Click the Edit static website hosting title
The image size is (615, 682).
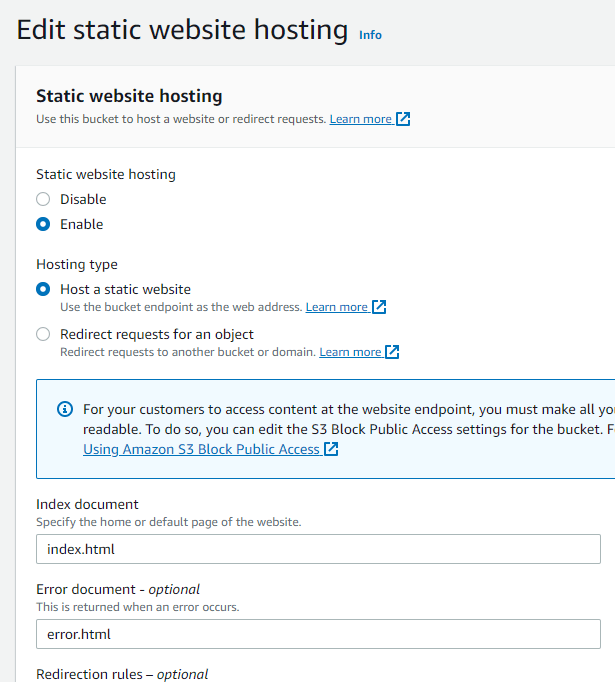pos(182,30)
